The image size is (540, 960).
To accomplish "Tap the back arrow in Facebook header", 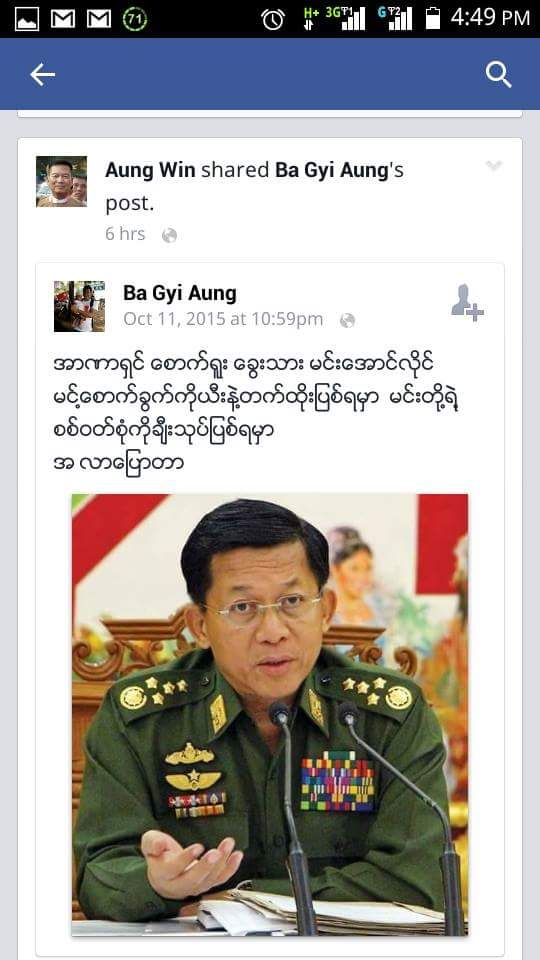I will click(x=42, y=75).
